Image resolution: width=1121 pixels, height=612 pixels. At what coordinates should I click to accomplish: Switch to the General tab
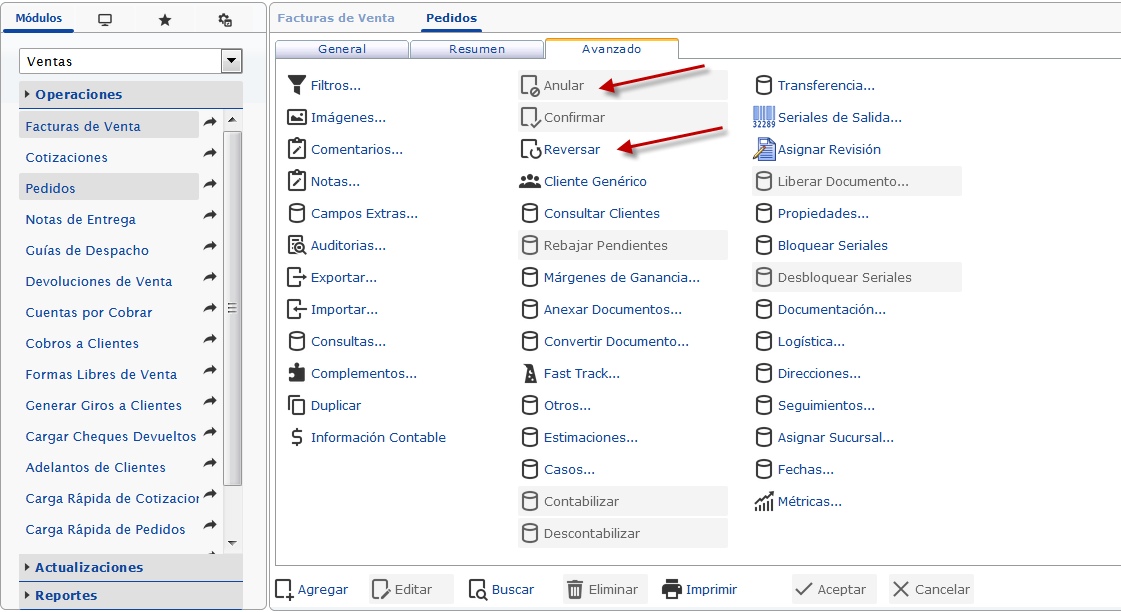342,49
